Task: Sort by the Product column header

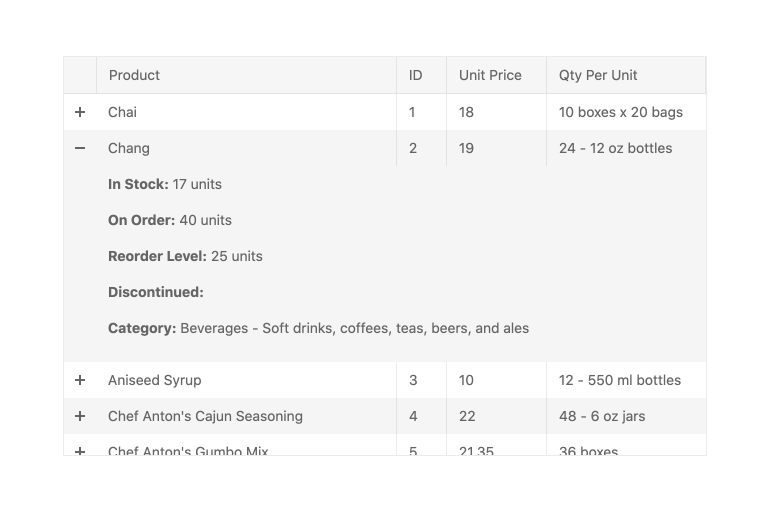Action: 134,75
